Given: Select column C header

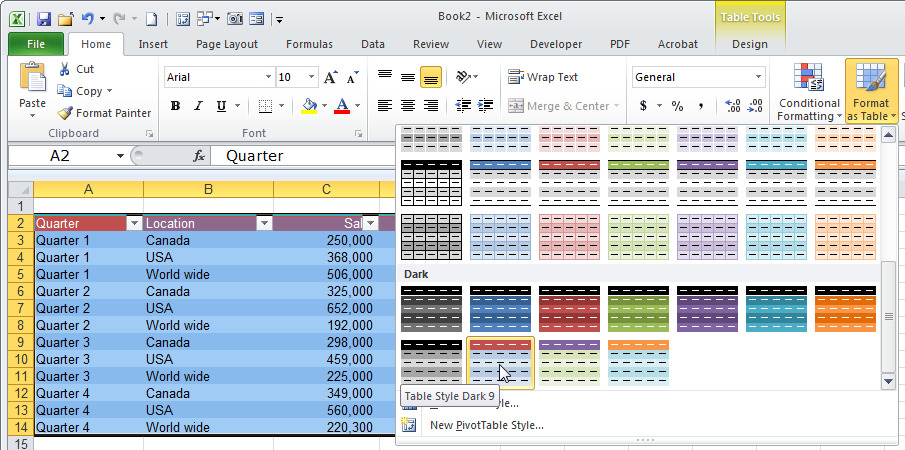Looking at the screenshot, I should (x=327, y=189).
